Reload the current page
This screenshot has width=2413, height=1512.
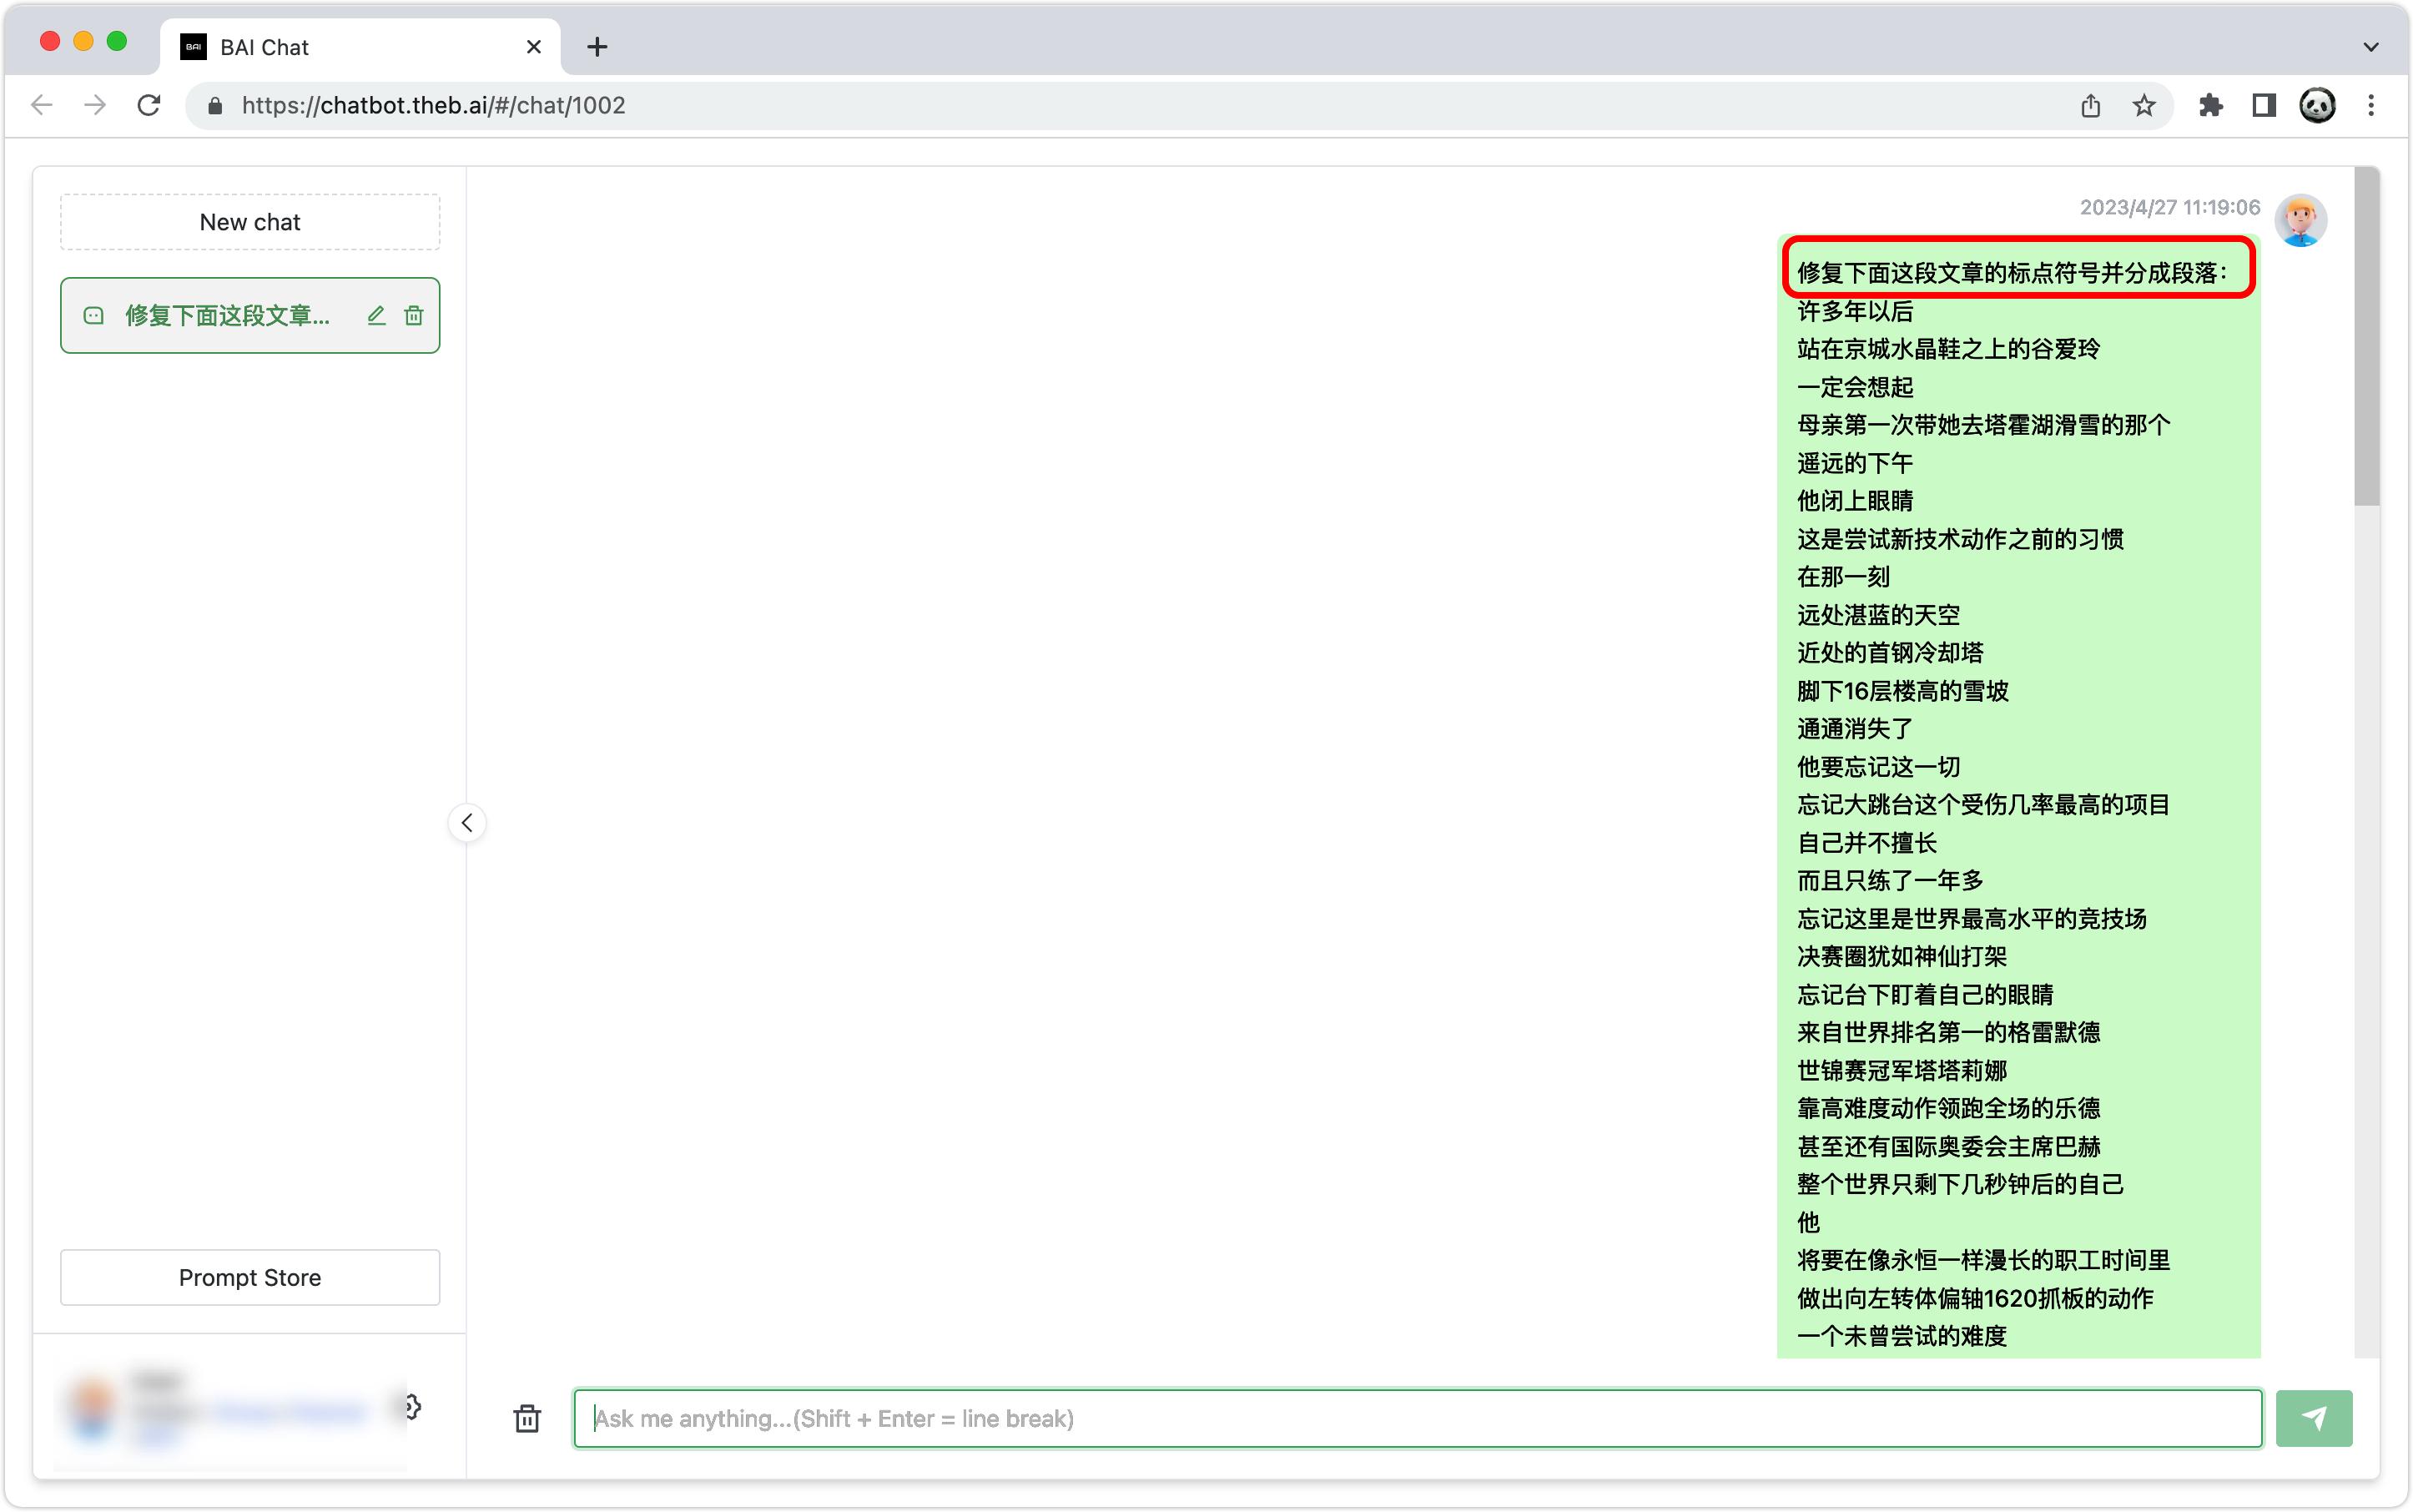tap(149, 106)
